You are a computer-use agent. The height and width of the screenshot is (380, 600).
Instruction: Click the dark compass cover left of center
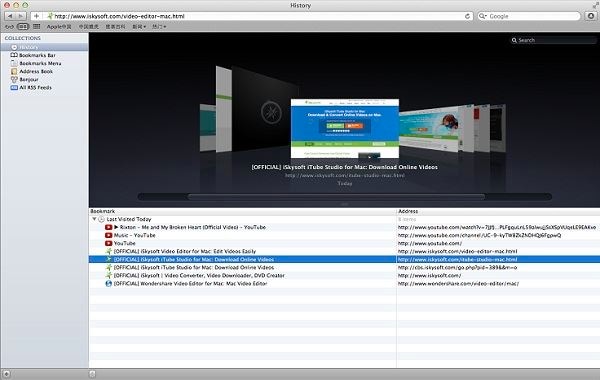click(x=265, y=110)
